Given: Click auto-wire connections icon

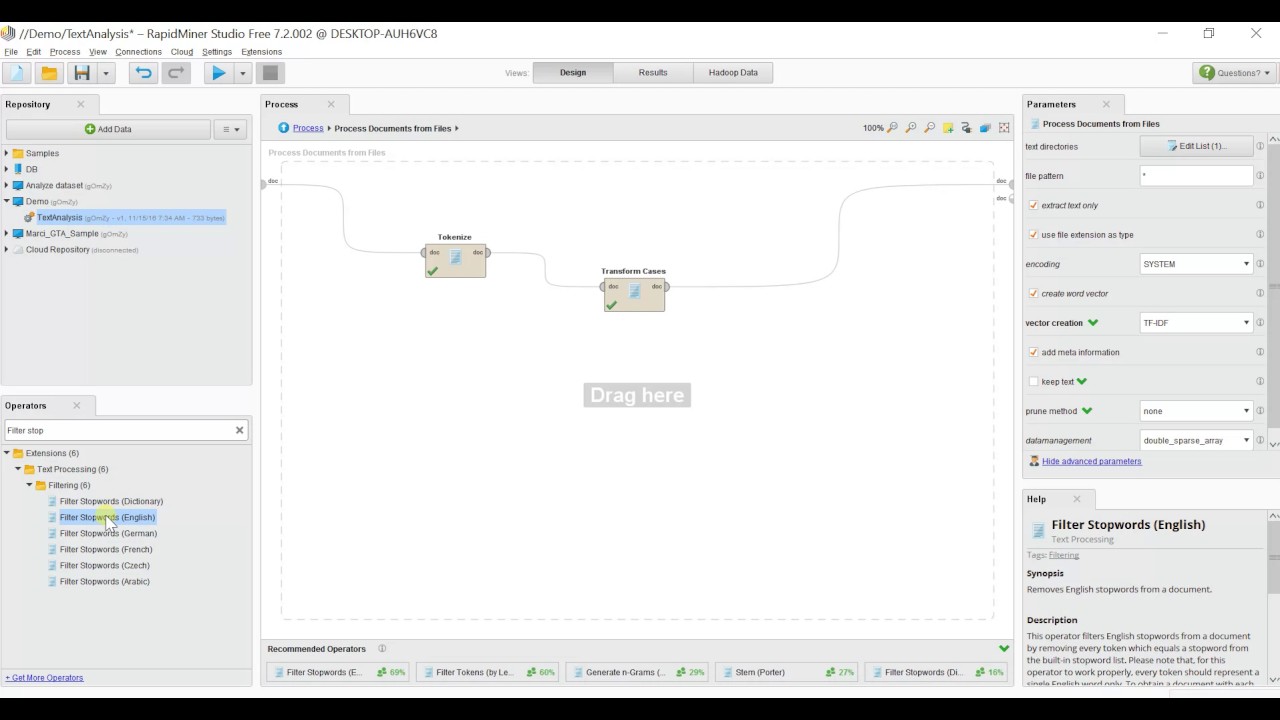Looking at the screenshot, I should 967,128.
